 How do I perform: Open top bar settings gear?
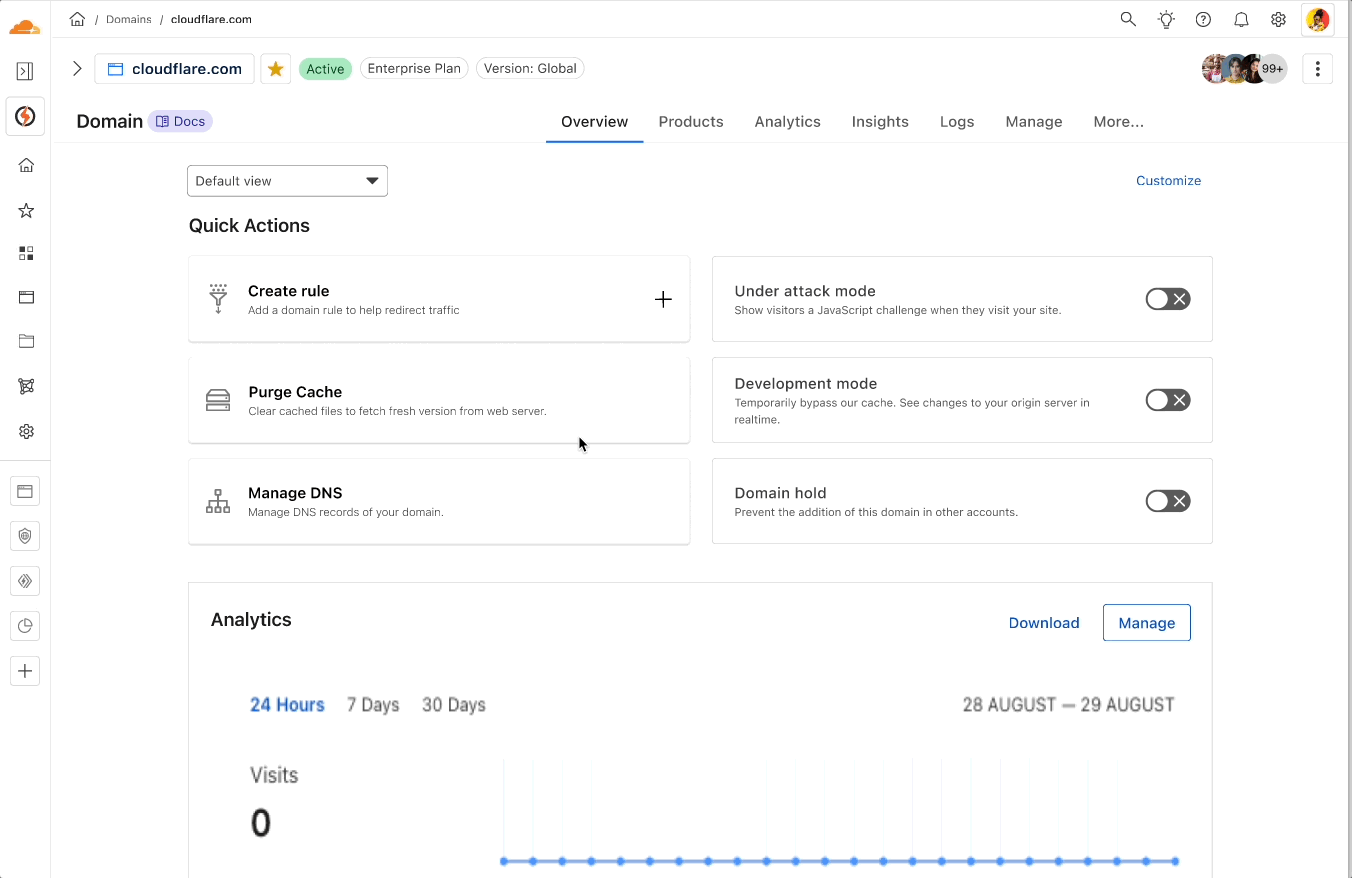[x=1278, y=19]
